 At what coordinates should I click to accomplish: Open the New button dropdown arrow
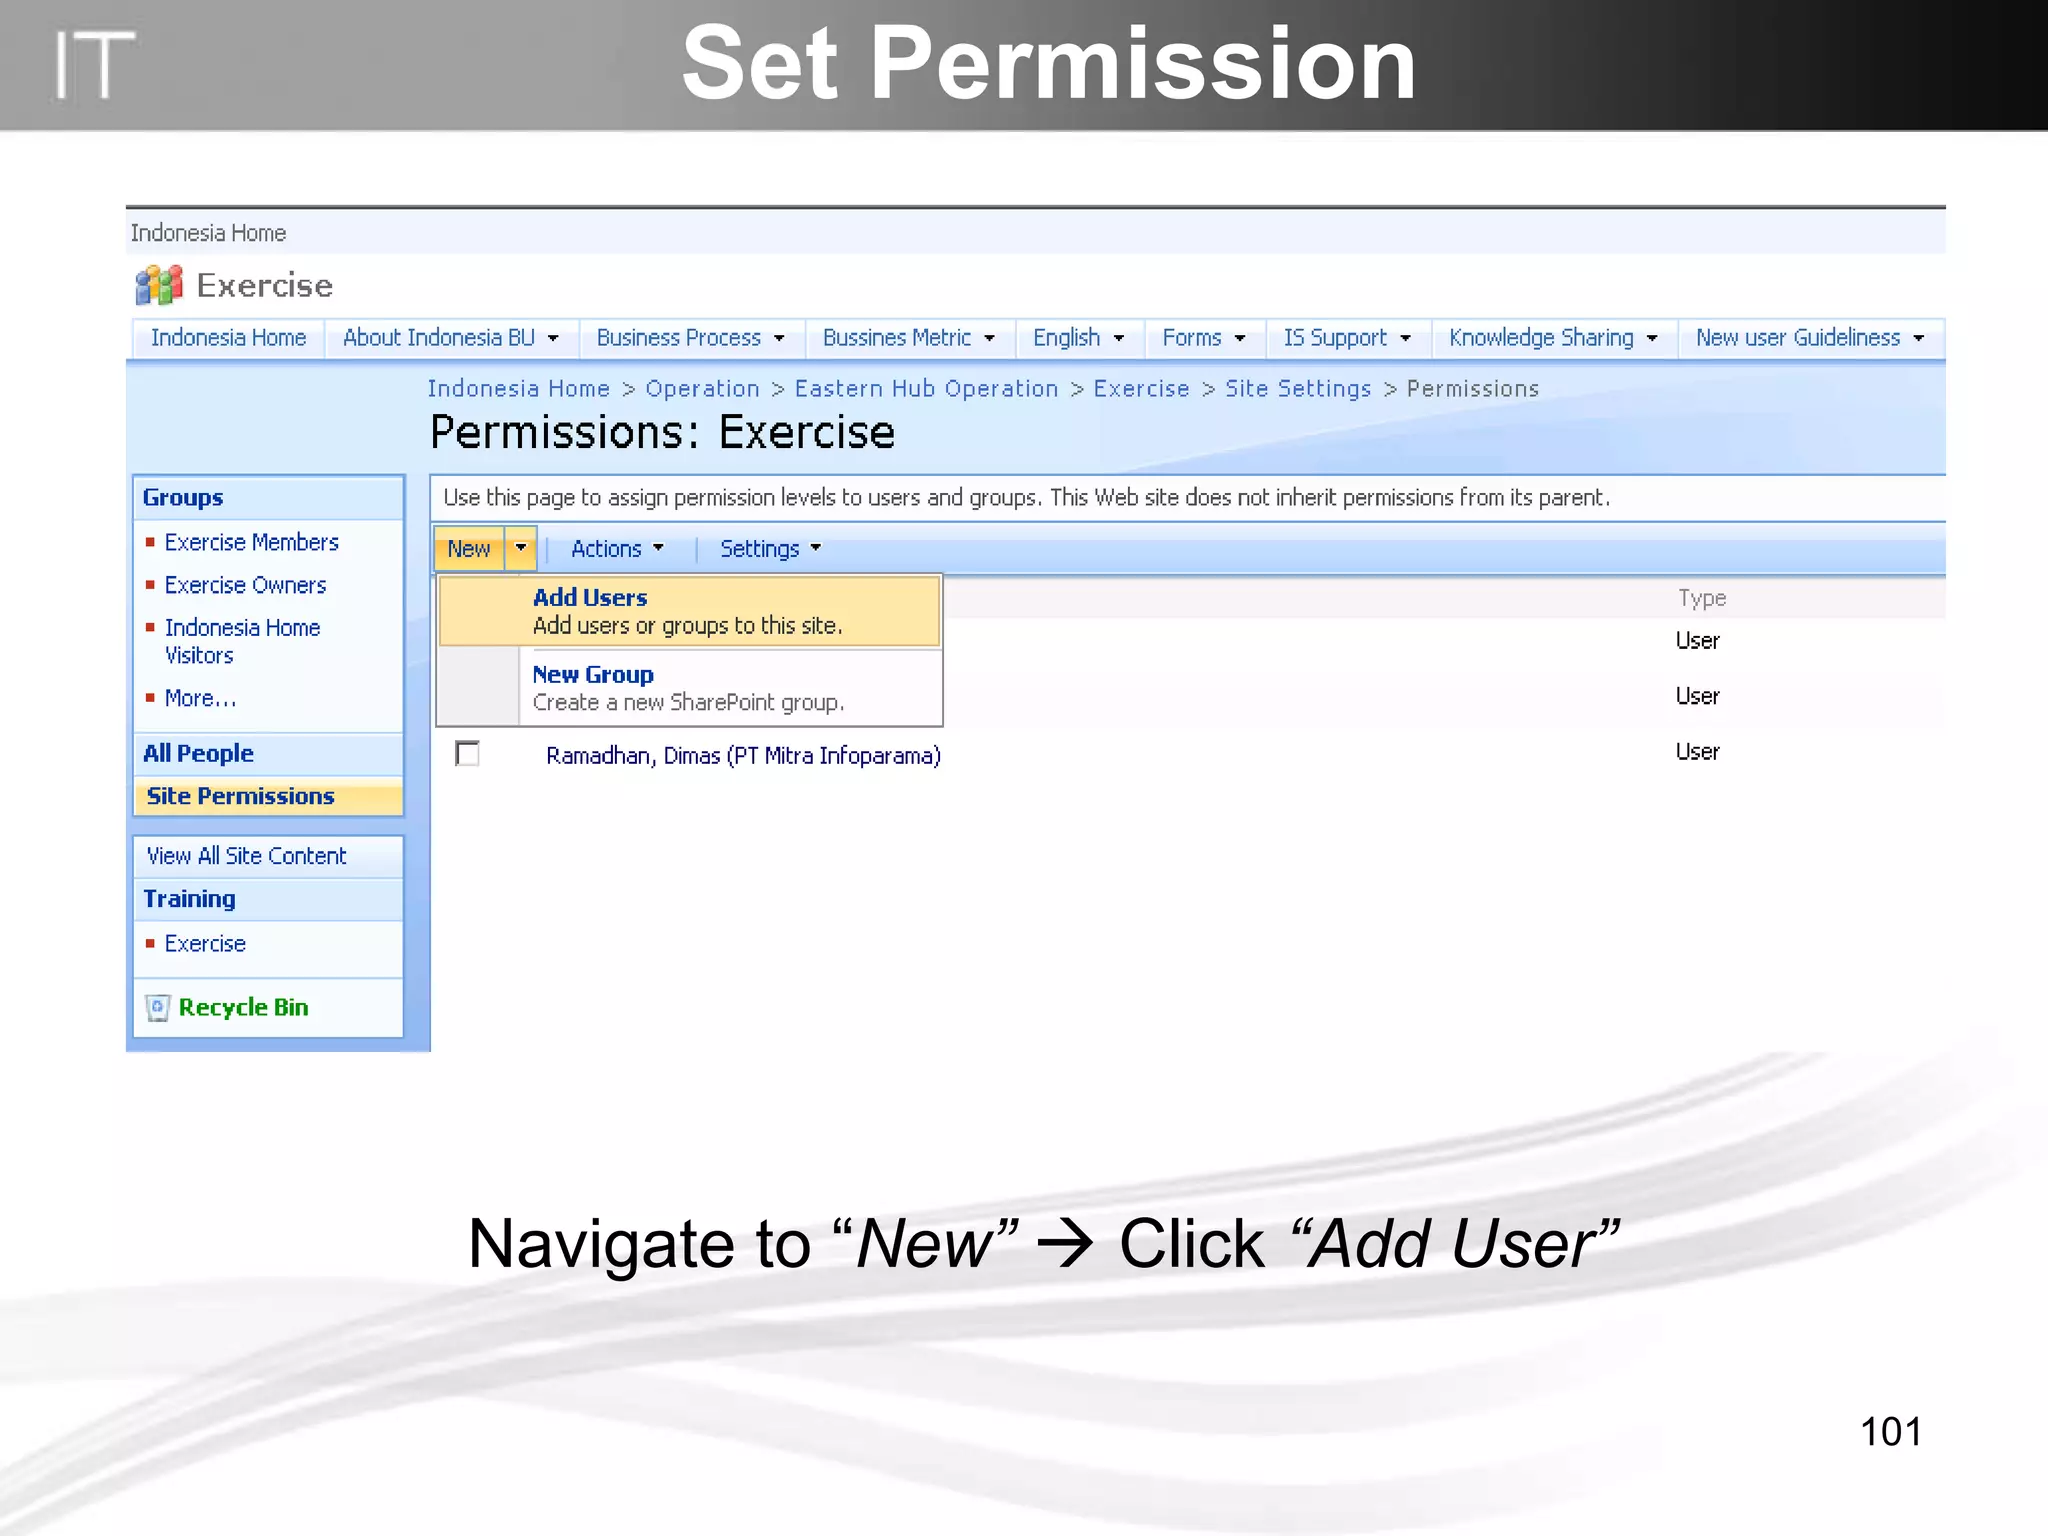[520, 548]
